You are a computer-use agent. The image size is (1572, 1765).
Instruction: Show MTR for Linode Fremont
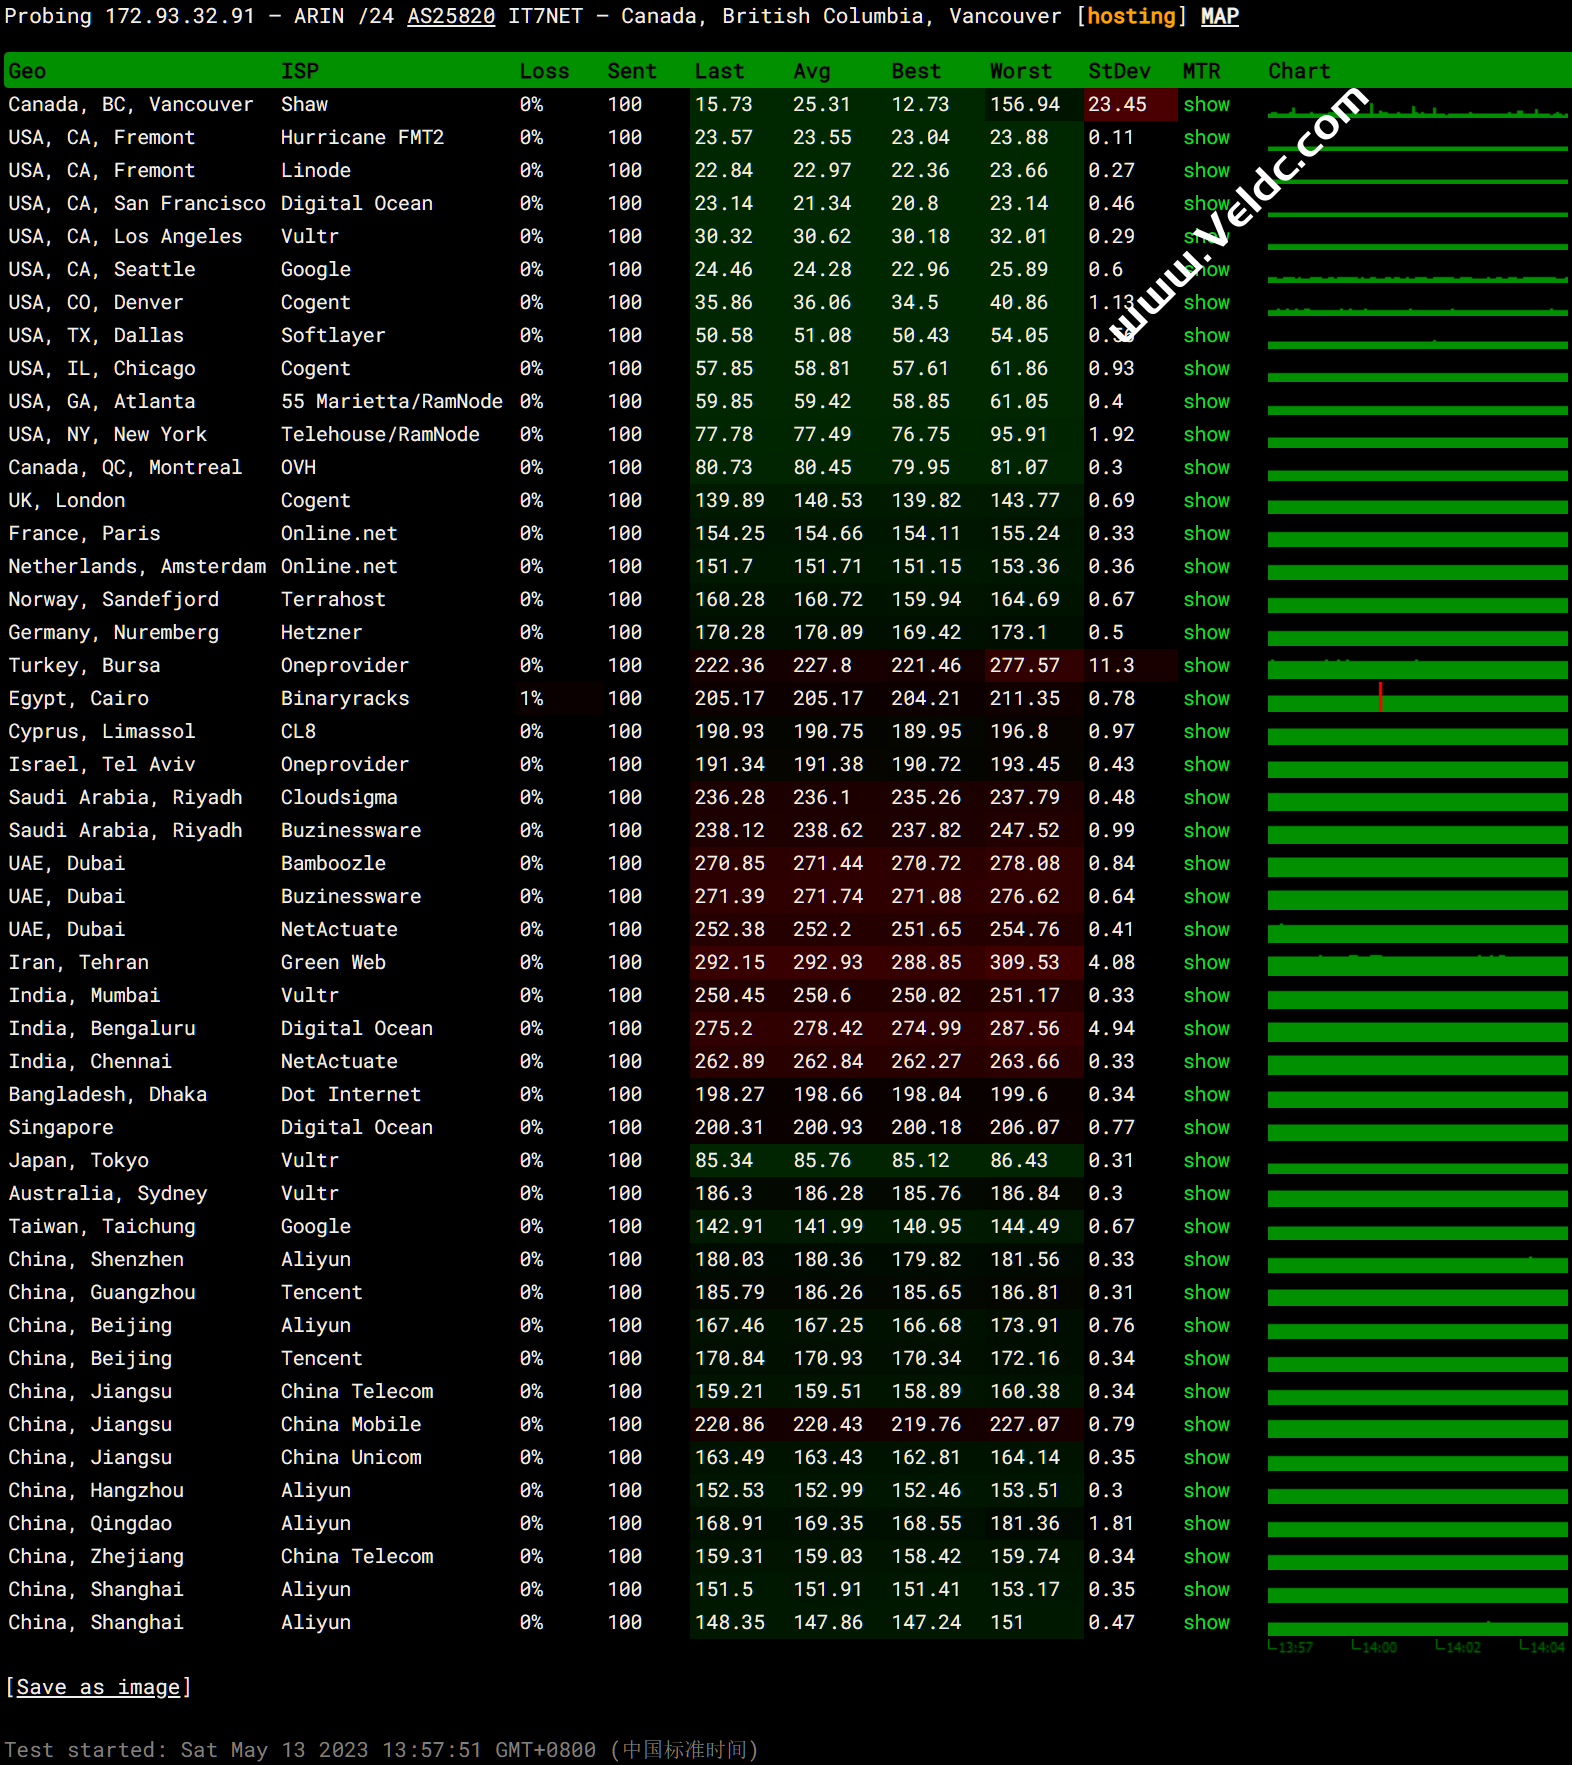pyautogui.click(x=1206, y=170)
